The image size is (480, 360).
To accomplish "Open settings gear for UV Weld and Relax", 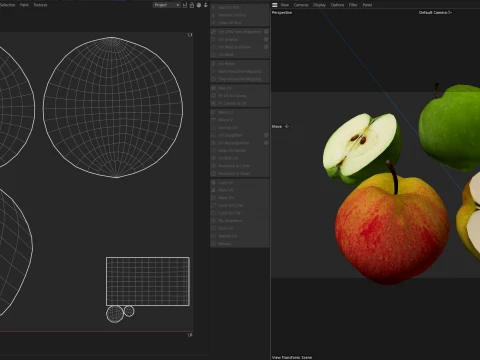I will tap(266, 47).
